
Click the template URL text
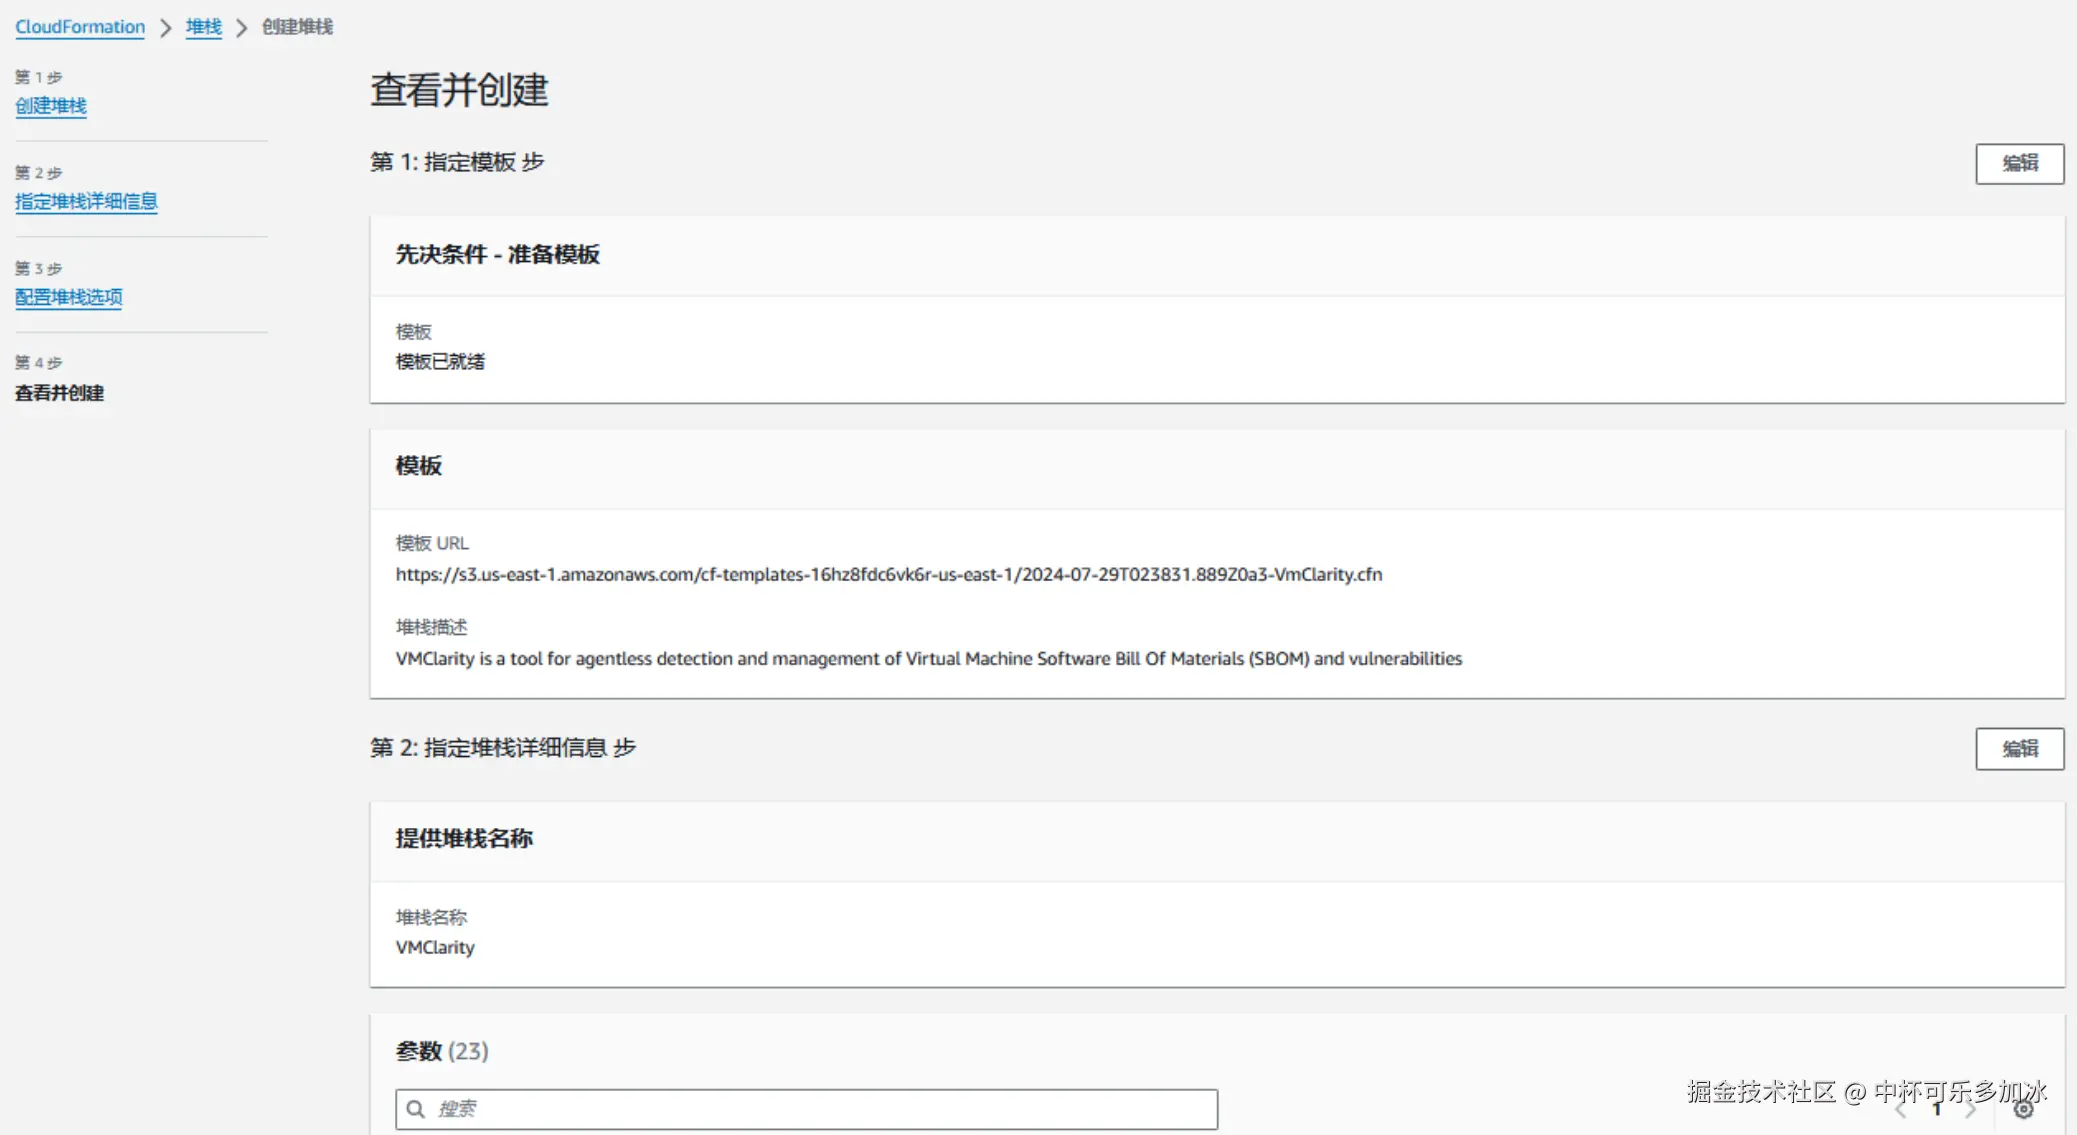coord(888,575)
